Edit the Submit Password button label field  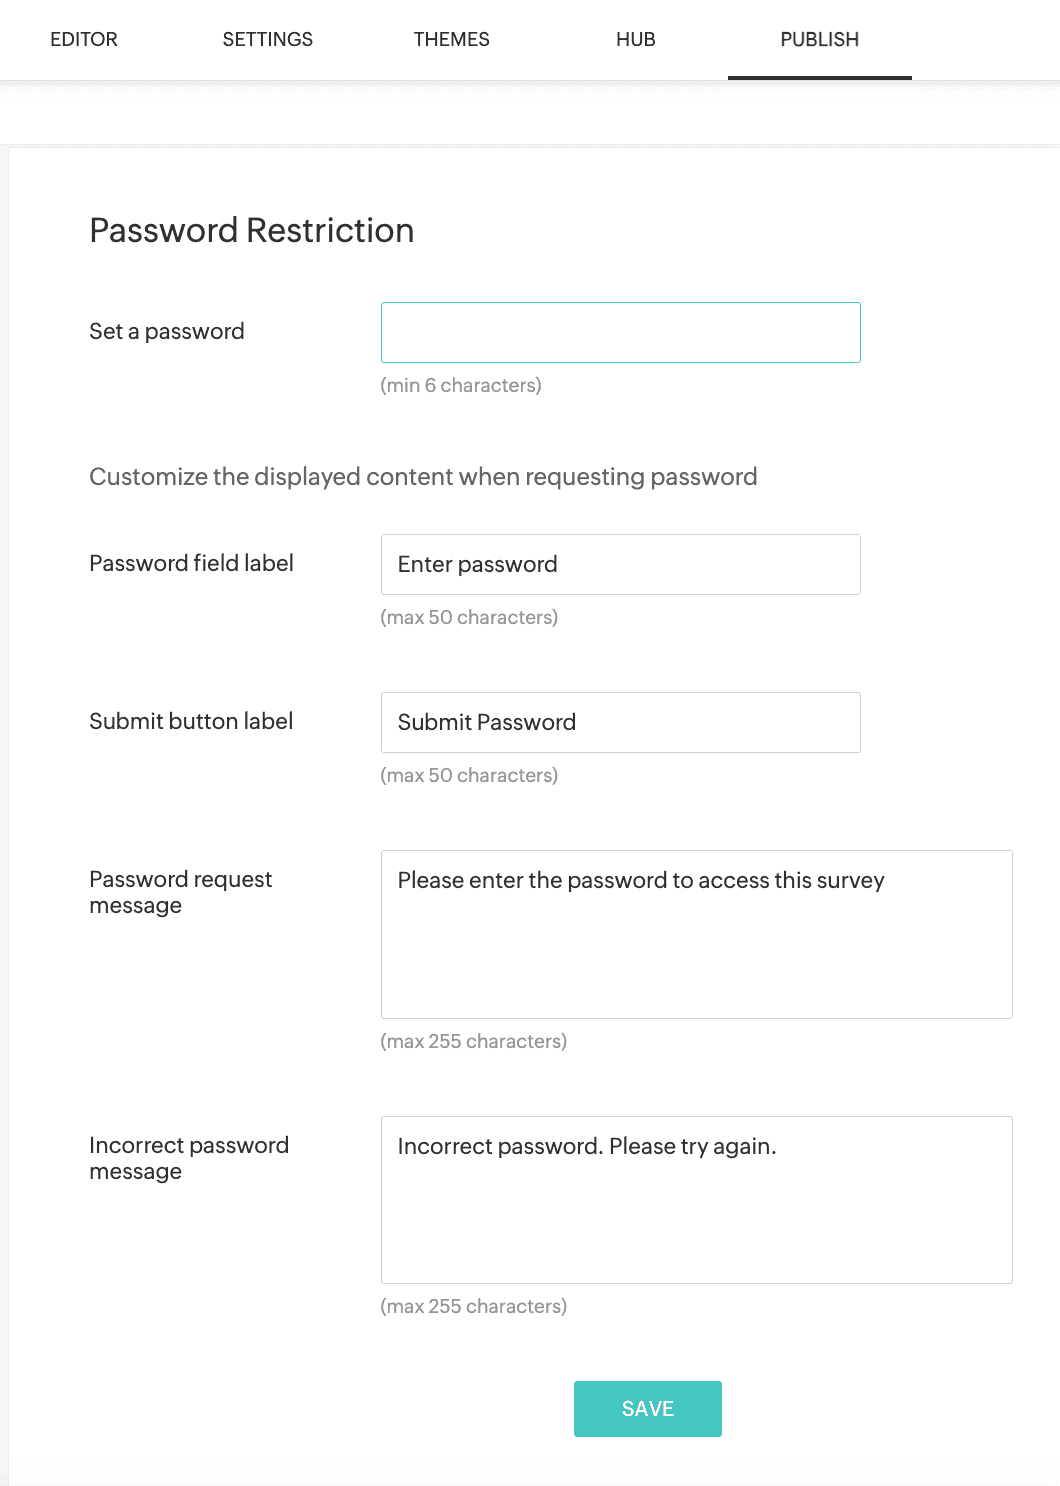tap(621, 722)
